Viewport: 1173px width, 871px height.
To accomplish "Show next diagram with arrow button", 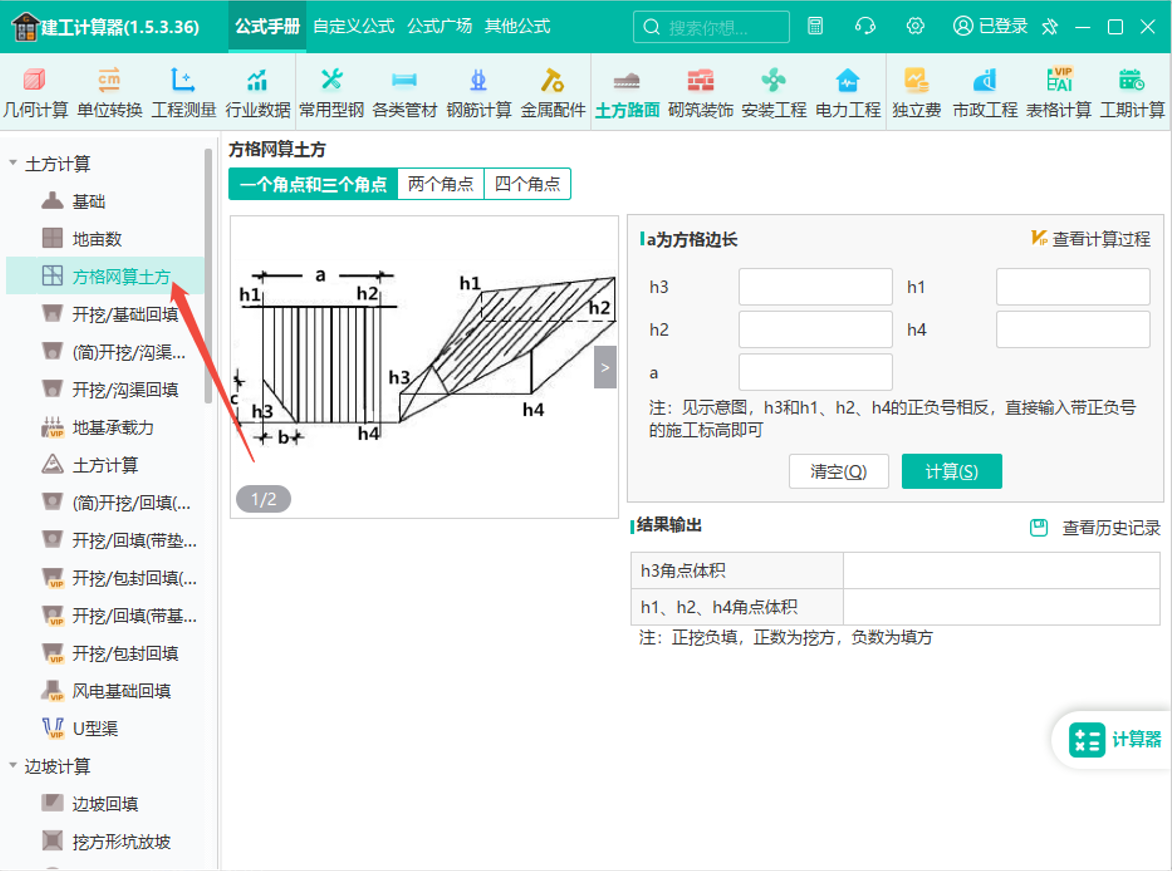I will click(604, 367).
